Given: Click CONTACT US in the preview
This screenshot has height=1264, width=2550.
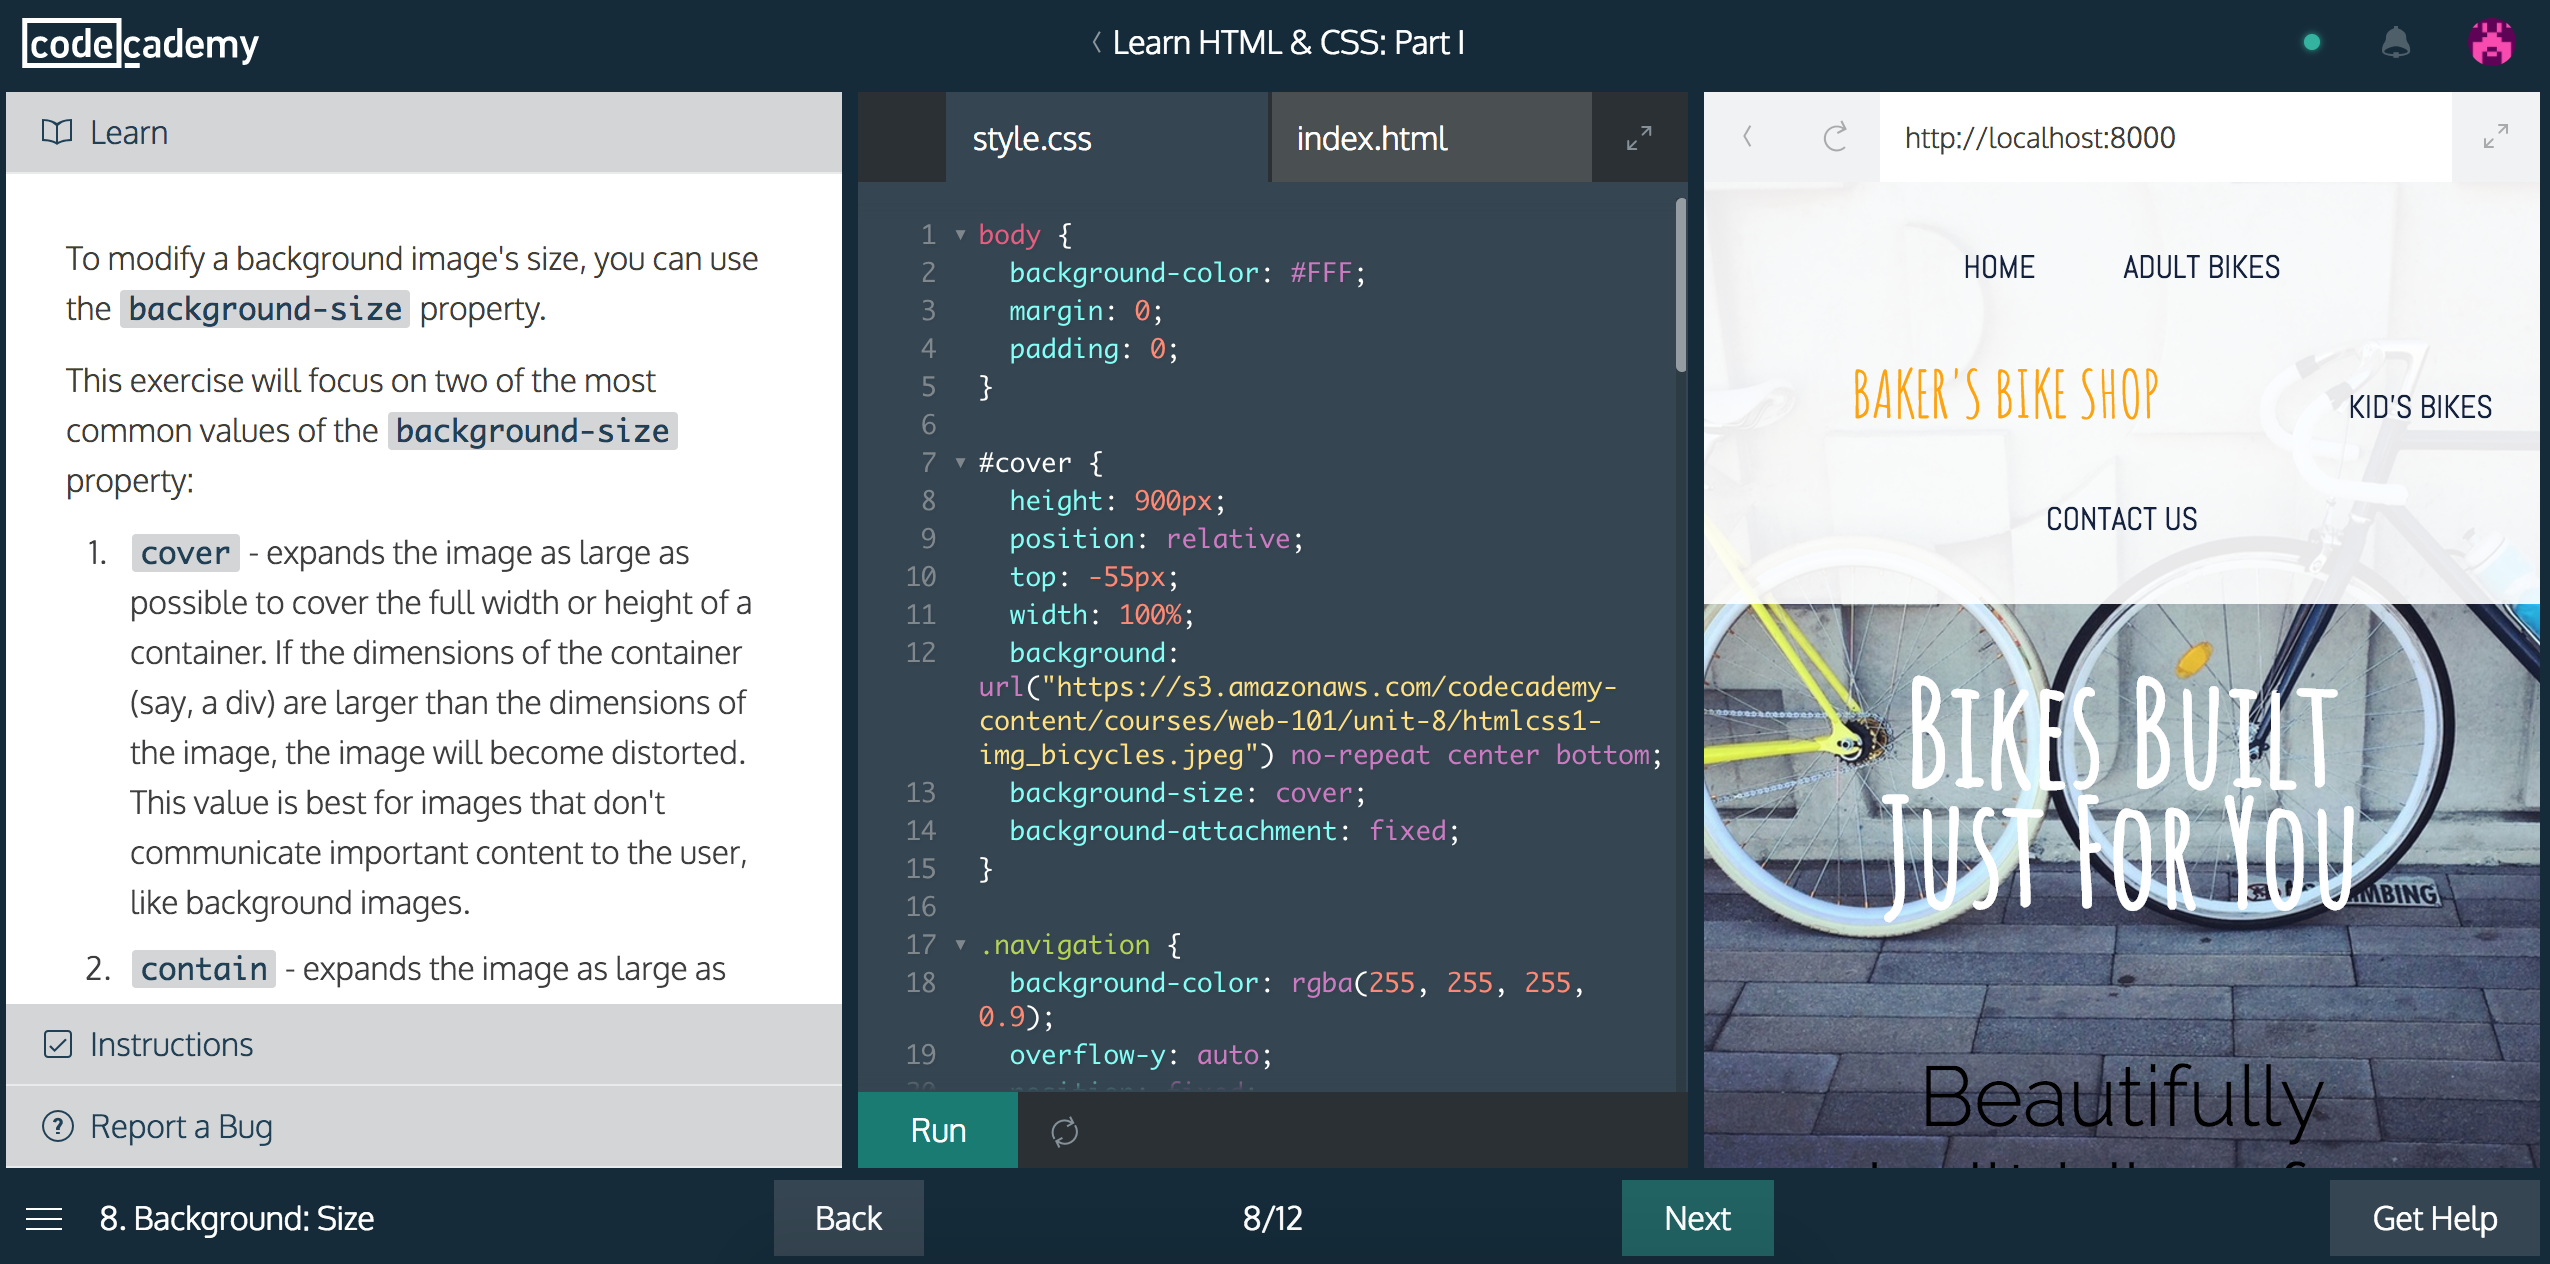Looking at the screenshot, I should tap(2121, 519).
